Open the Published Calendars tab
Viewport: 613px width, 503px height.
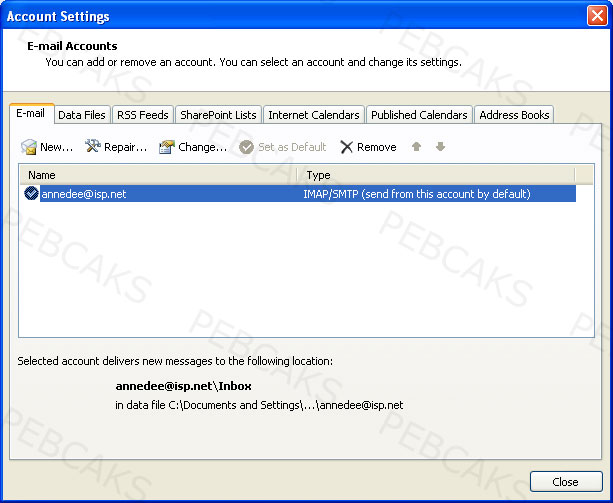[419, 115]
